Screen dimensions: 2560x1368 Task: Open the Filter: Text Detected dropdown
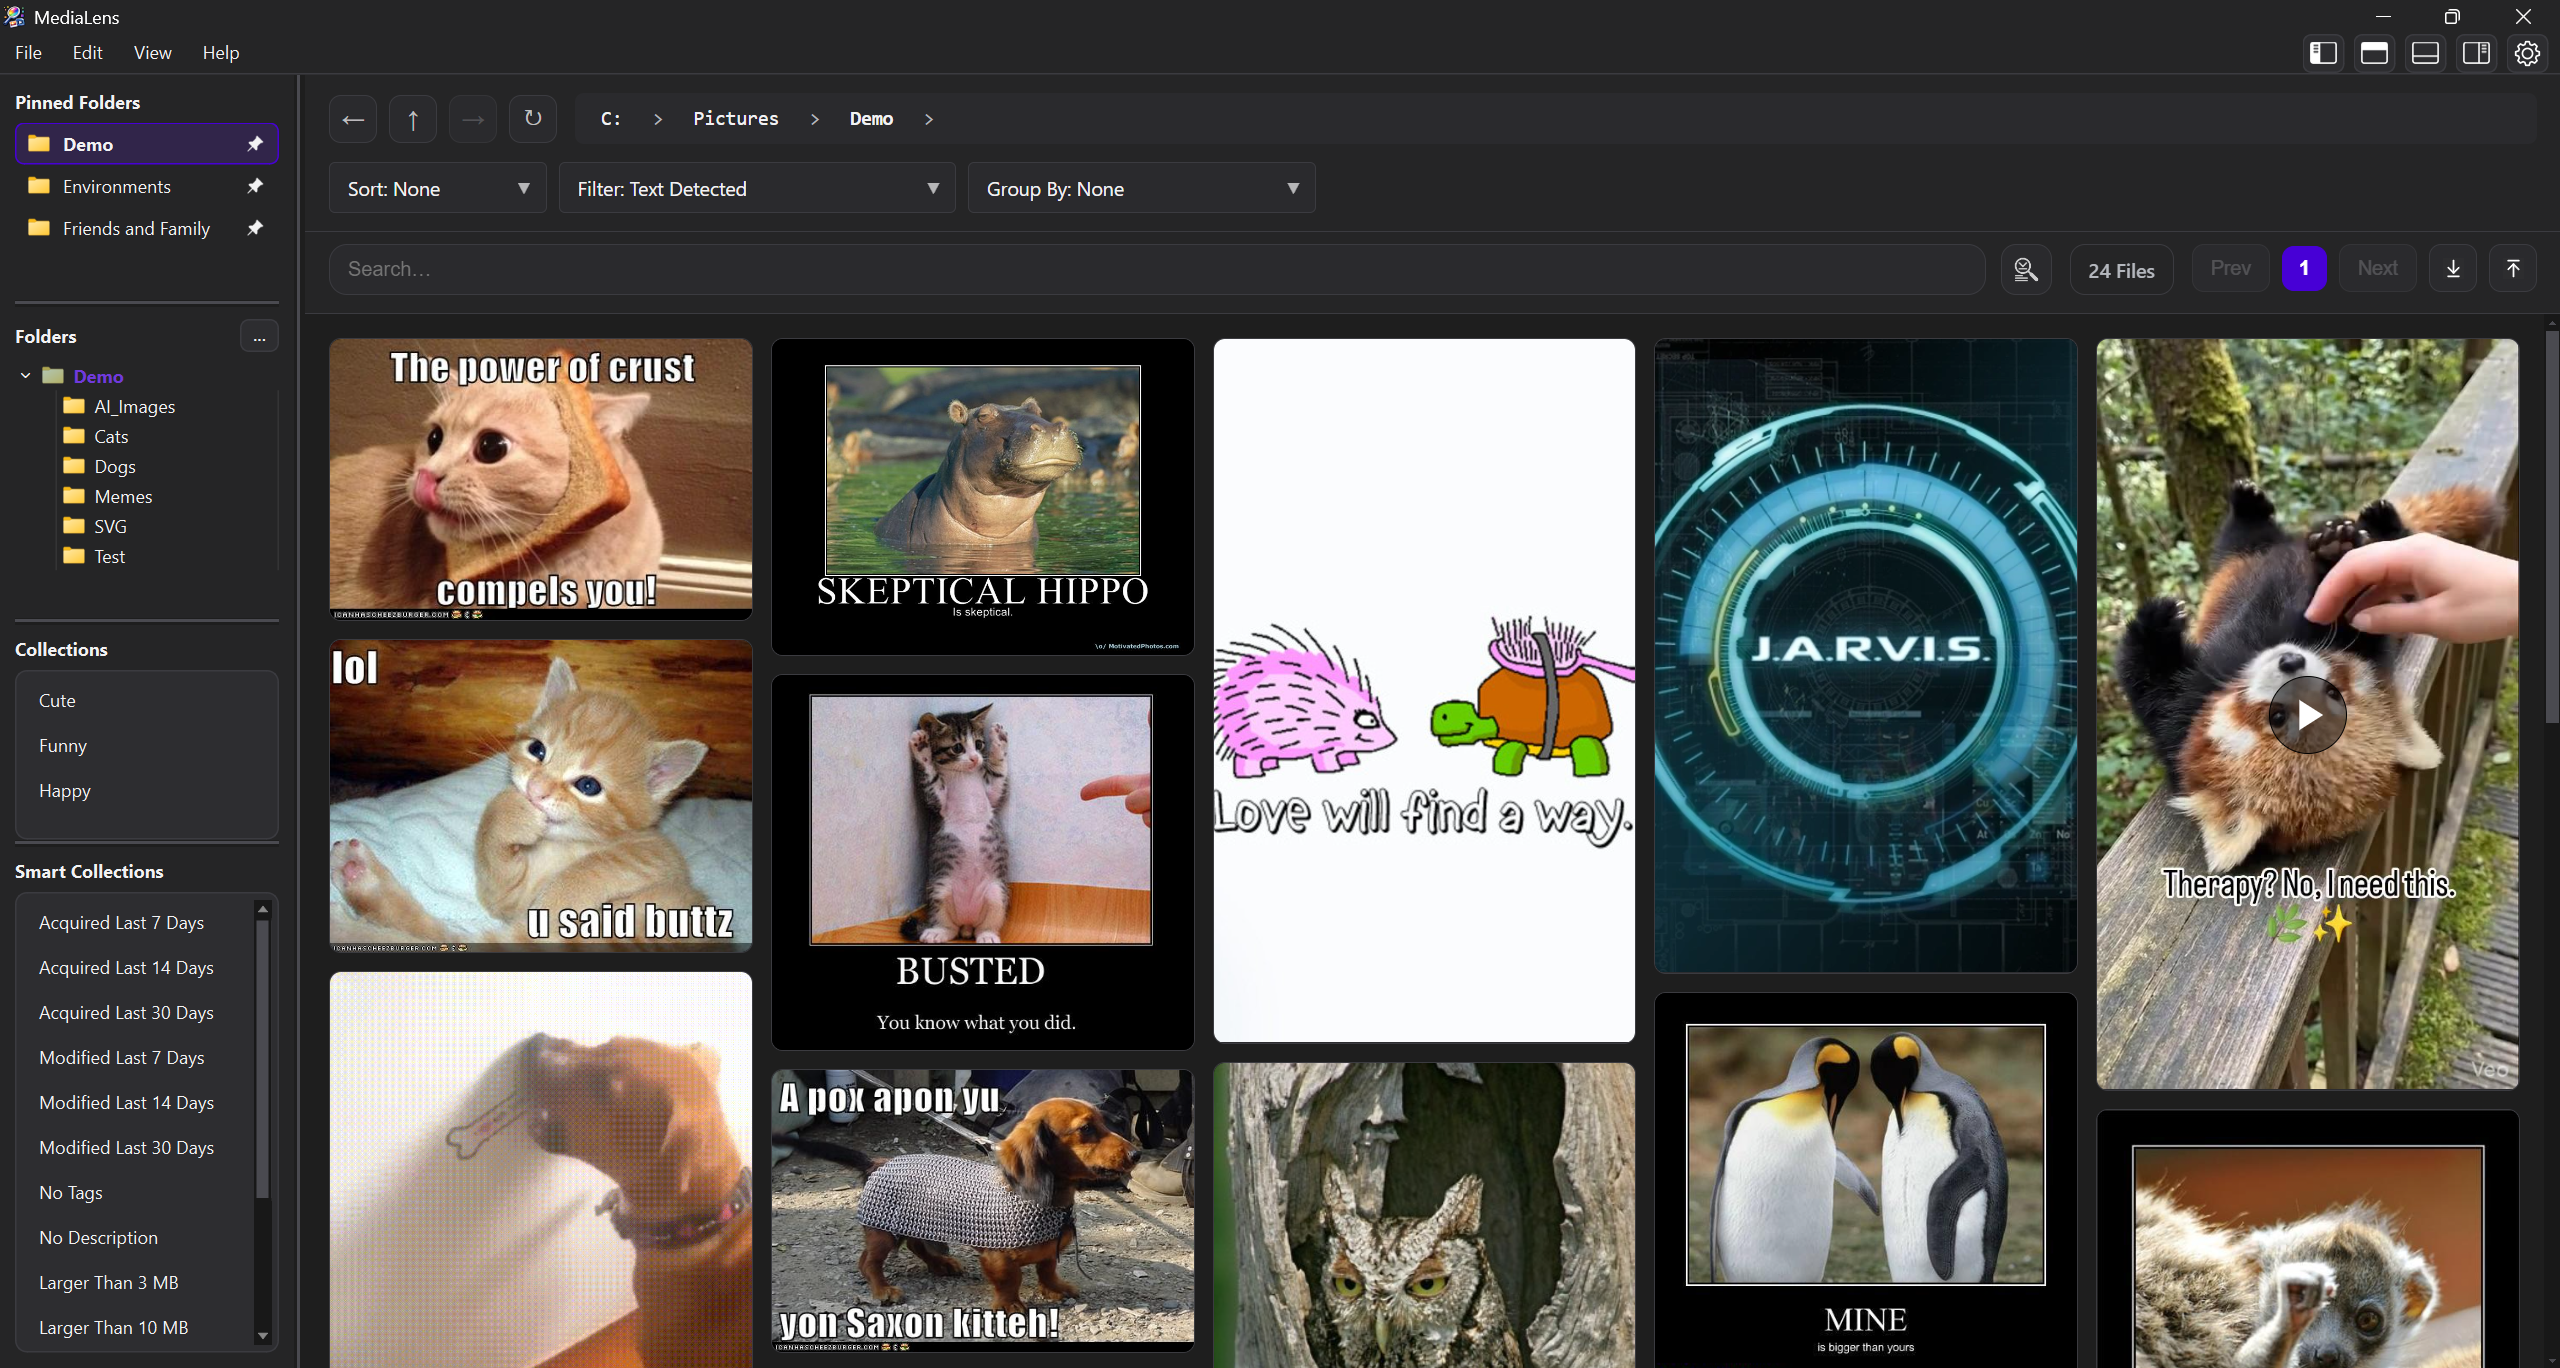[x=757, y=189]
